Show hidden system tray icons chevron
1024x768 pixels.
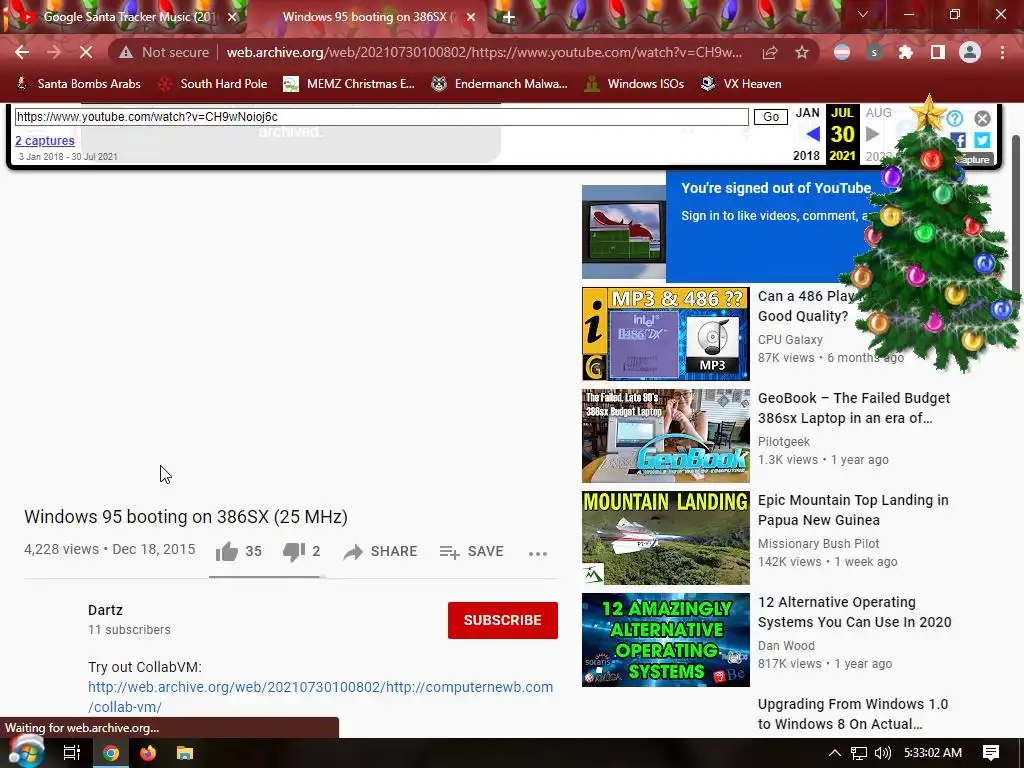click(x=835, y=753)
